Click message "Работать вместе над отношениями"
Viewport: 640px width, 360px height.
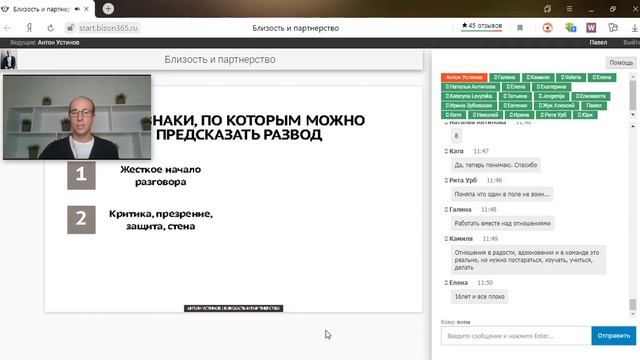click(x=502, y=223)
